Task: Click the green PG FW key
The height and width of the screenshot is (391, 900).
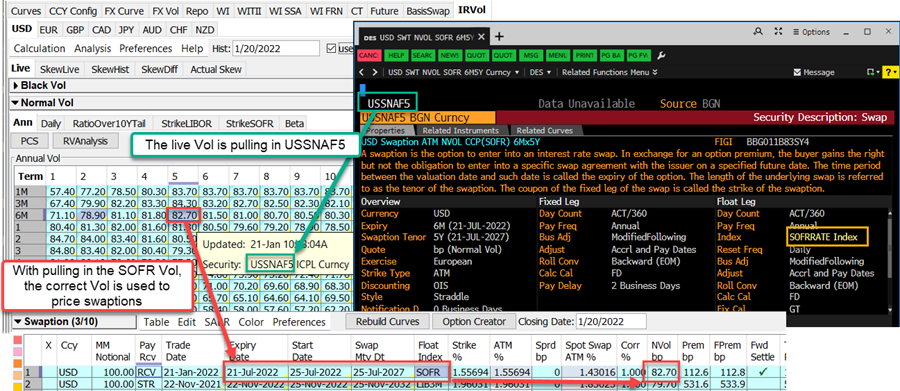Action: (x=637, y=56)
